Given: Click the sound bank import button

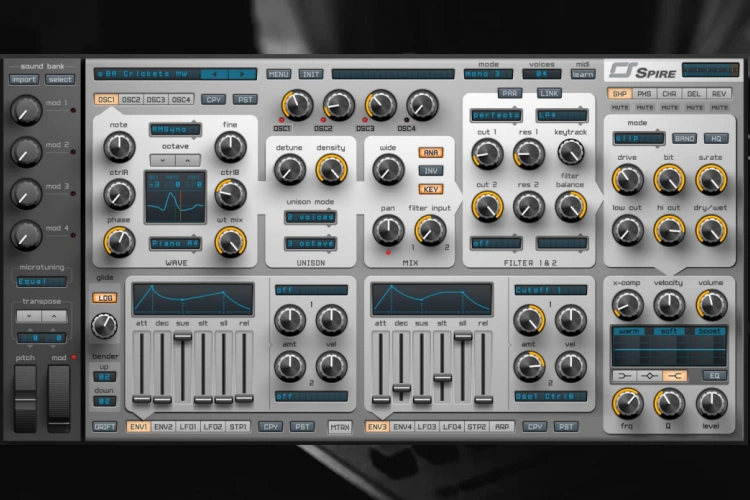Looking at the screenshot, I should point(23,79).
